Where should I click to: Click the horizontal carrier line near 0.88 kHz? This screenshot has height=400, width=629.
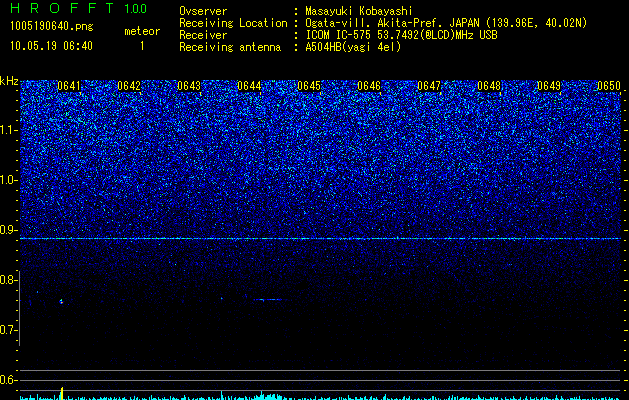(x=321, y=239)
